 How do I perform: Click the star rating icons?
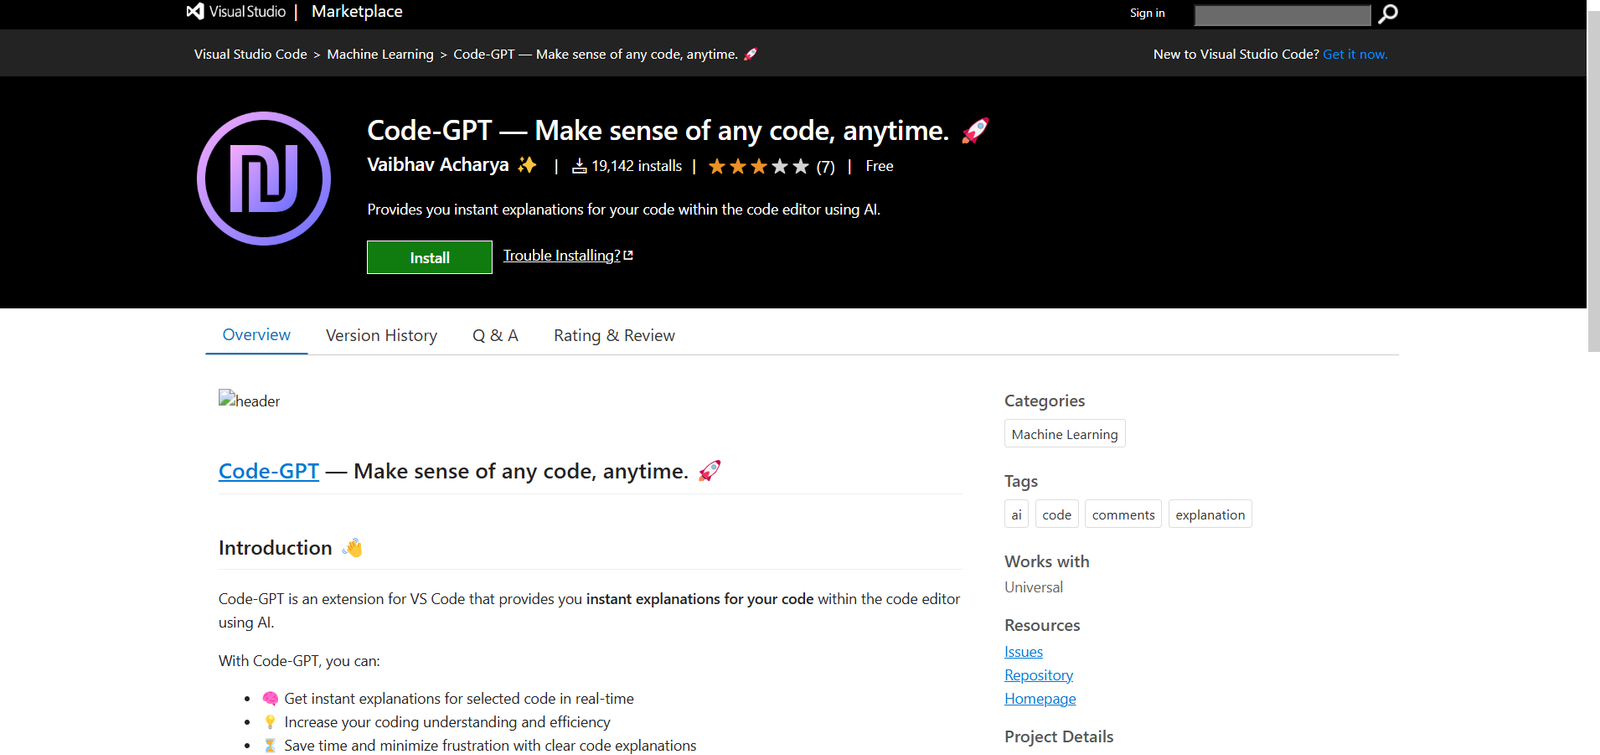758,167
